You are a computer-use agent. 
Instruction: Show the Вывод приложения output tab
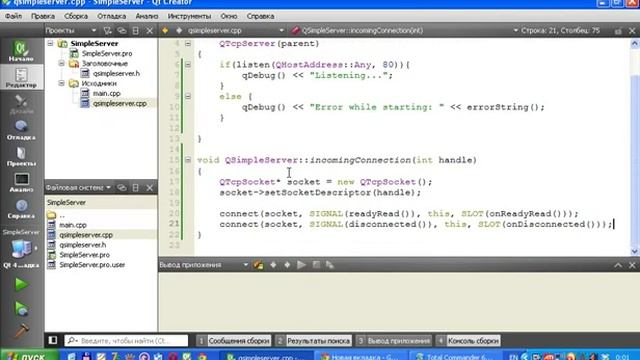pos(394,340)
